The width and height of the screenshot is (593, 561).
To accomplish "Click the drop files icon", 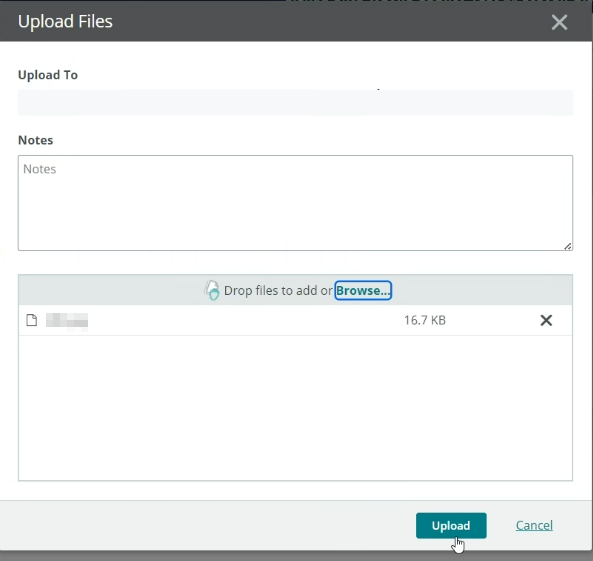I will [x=212, y=290].
